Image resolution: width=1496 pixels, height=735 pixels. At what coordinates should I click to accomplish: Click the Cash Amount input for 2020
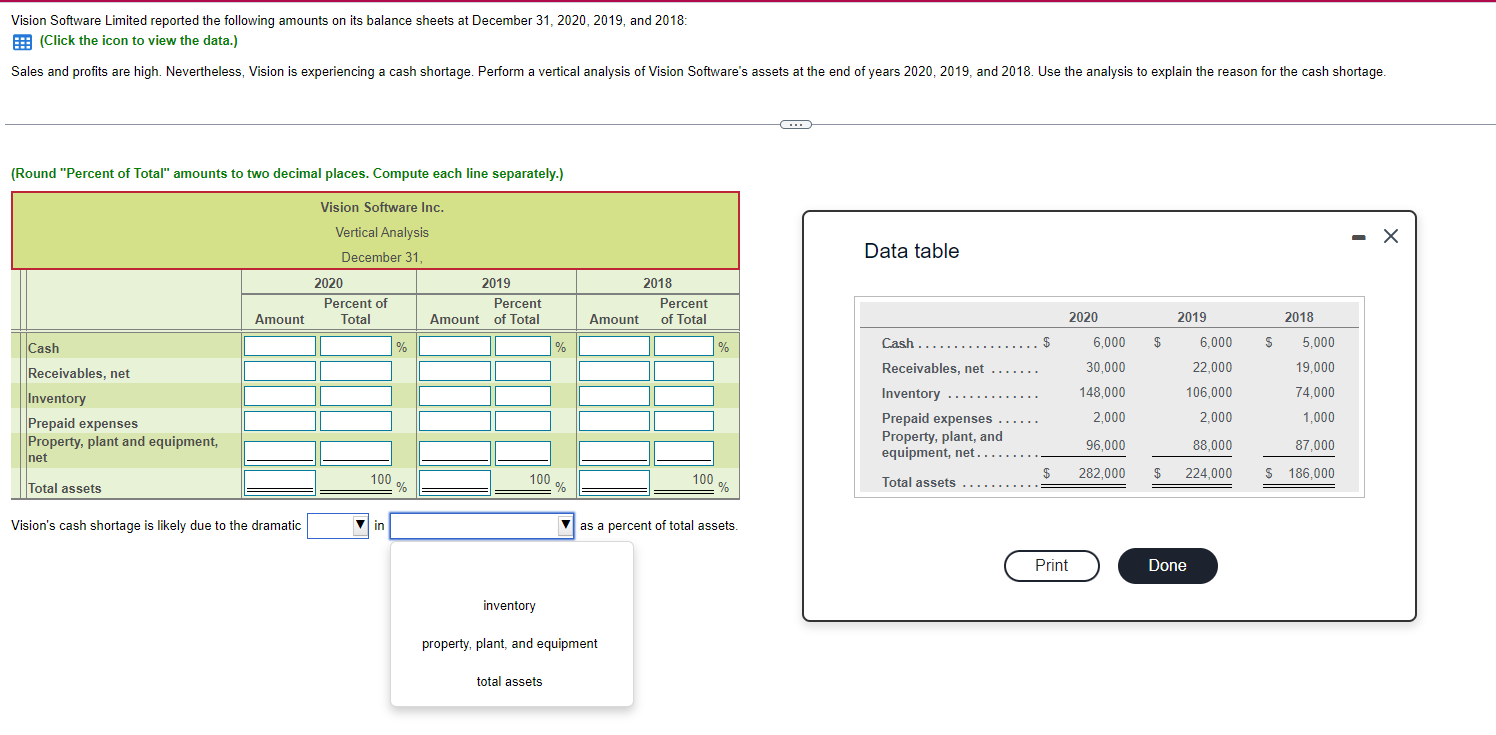coord(278,346)
